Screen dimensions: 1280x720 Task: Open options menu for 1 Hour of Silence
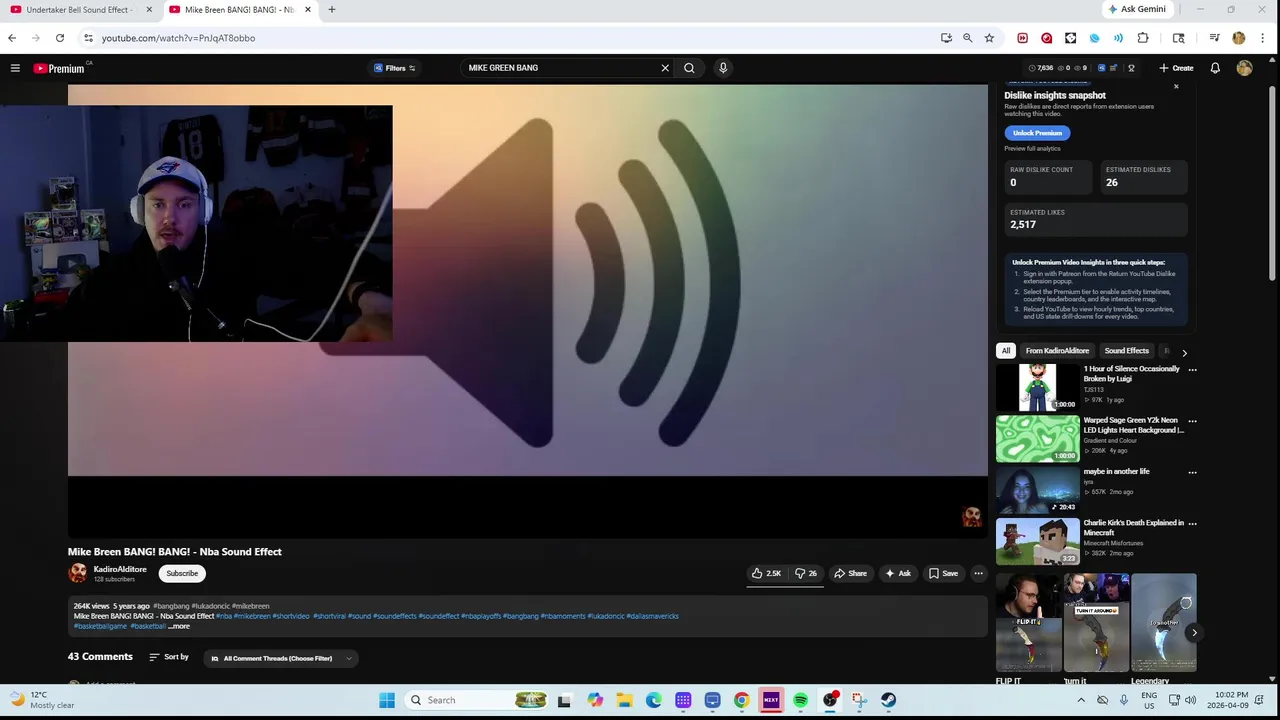(1192, 370)
